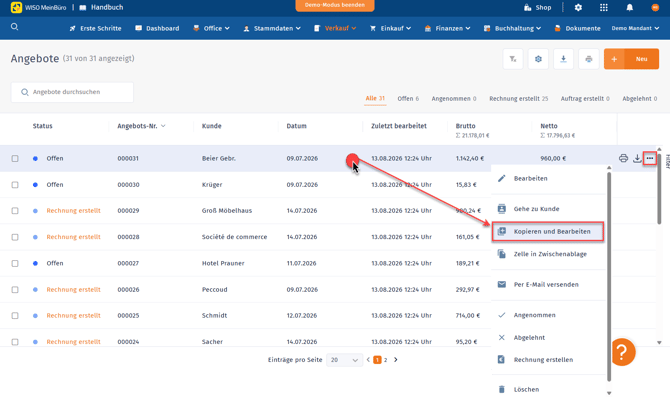Image resolution: width=670 pixels, height=397 pixels.
Task: Choose Rechnung erstellen in menu
Action: [x=549, y=360]
